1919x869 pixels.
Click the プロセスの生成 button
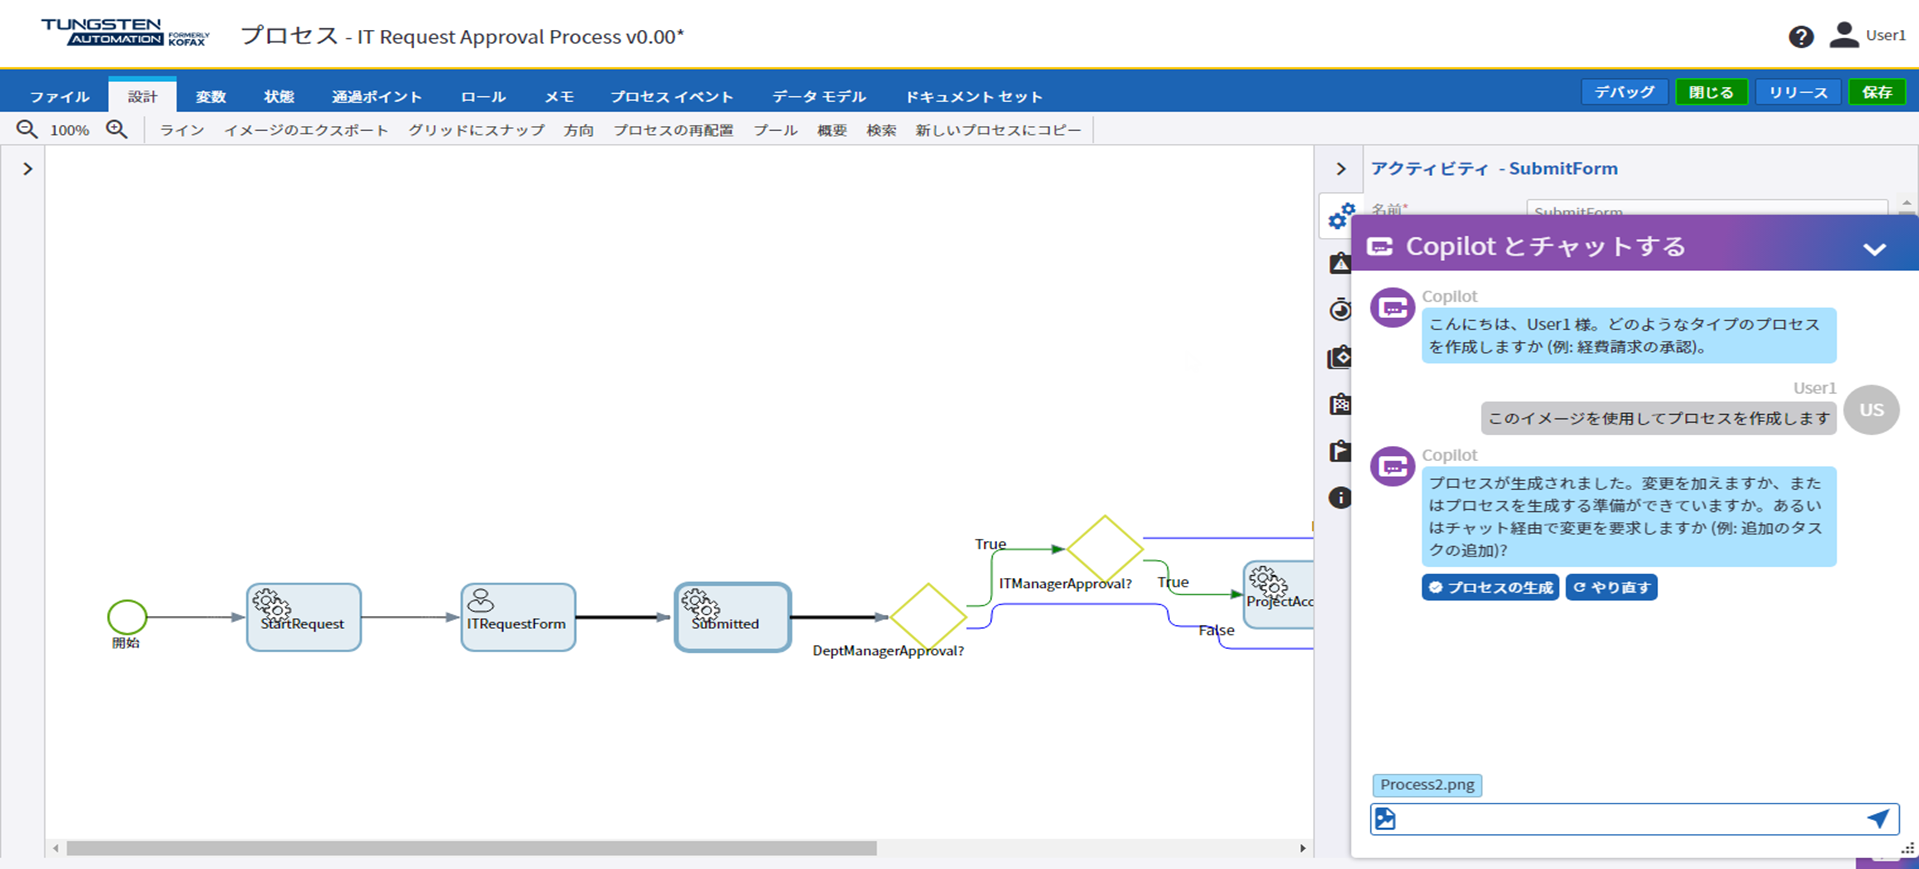(x=1490, y=587)
